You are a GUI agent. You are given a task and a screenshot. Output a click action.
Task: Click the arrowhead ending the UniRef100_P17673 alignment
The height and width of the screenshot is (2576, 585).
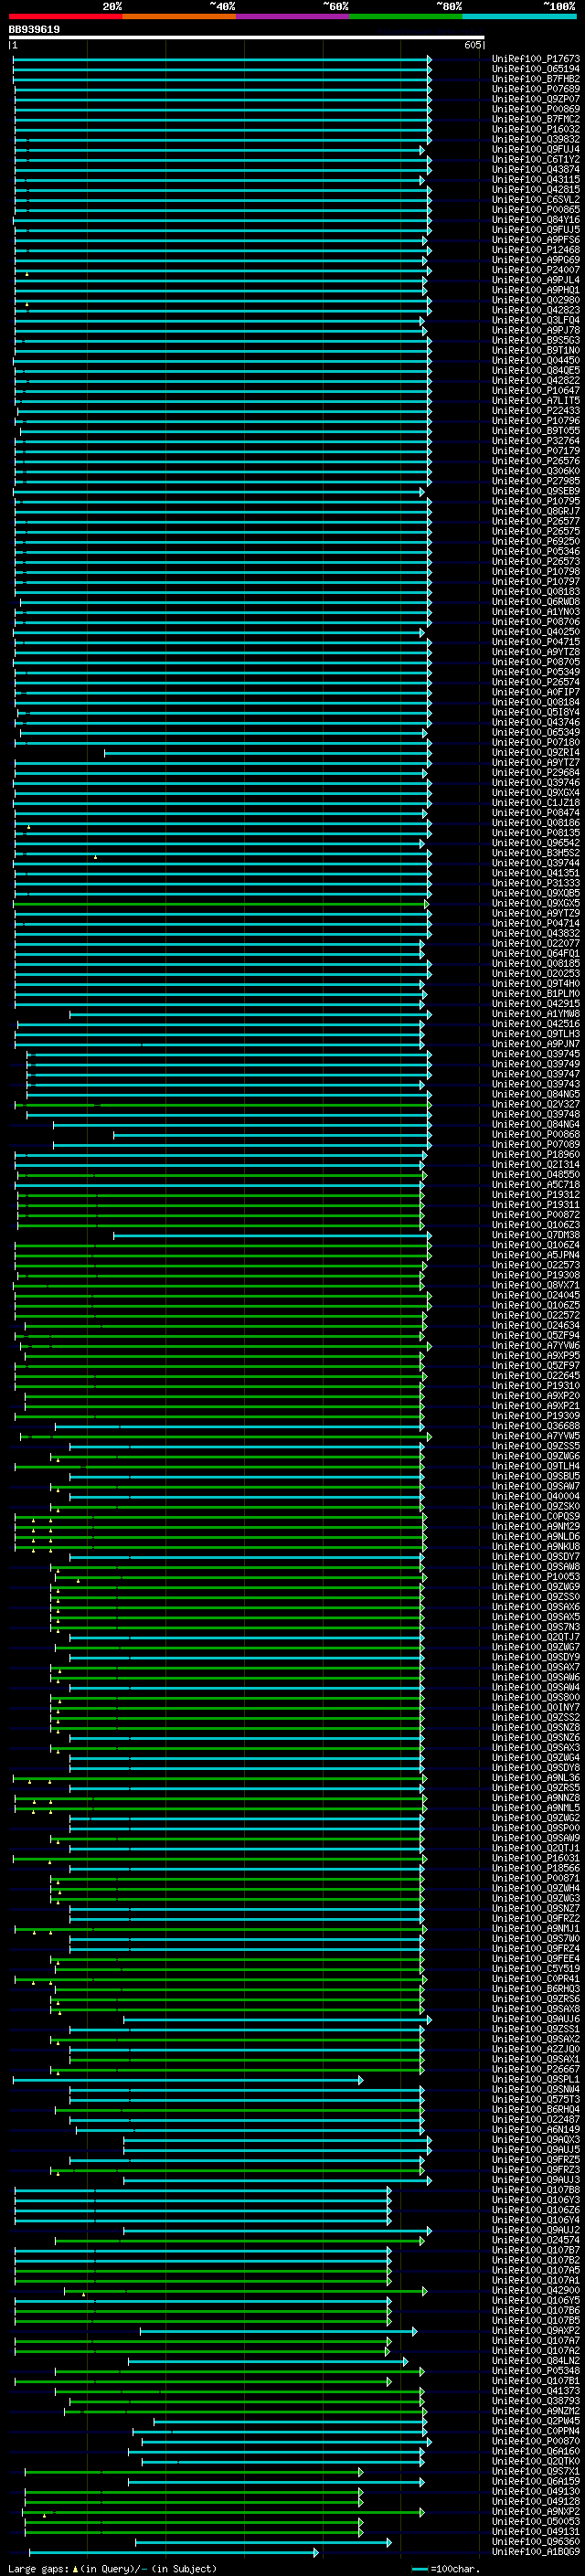click(429, 60)
